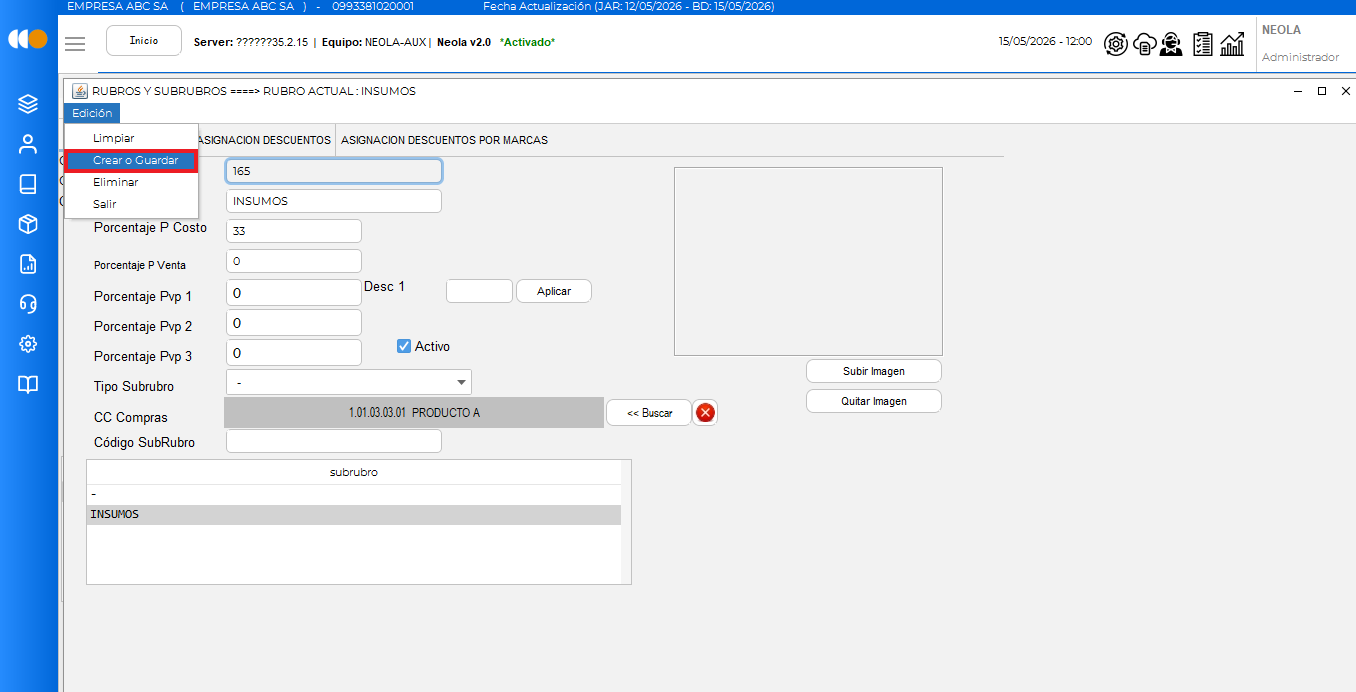1356x692 pixels.
Task: Select the INSUMOS row in subrubro list
Action: [x=354, y=515]
